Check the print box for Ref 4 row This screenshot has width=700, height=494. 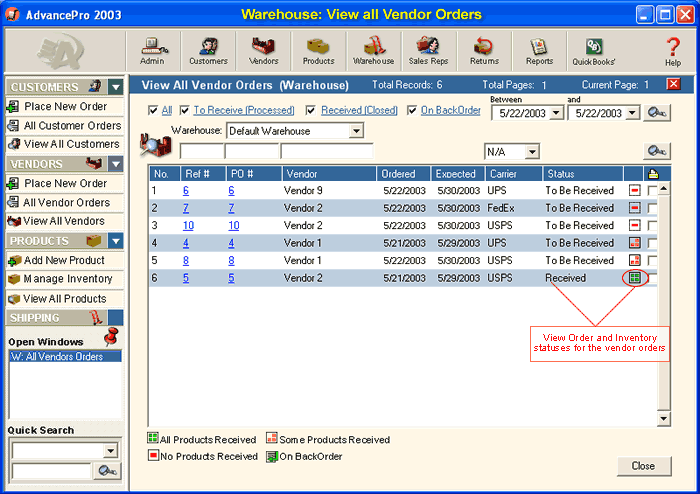coord(652,243)
